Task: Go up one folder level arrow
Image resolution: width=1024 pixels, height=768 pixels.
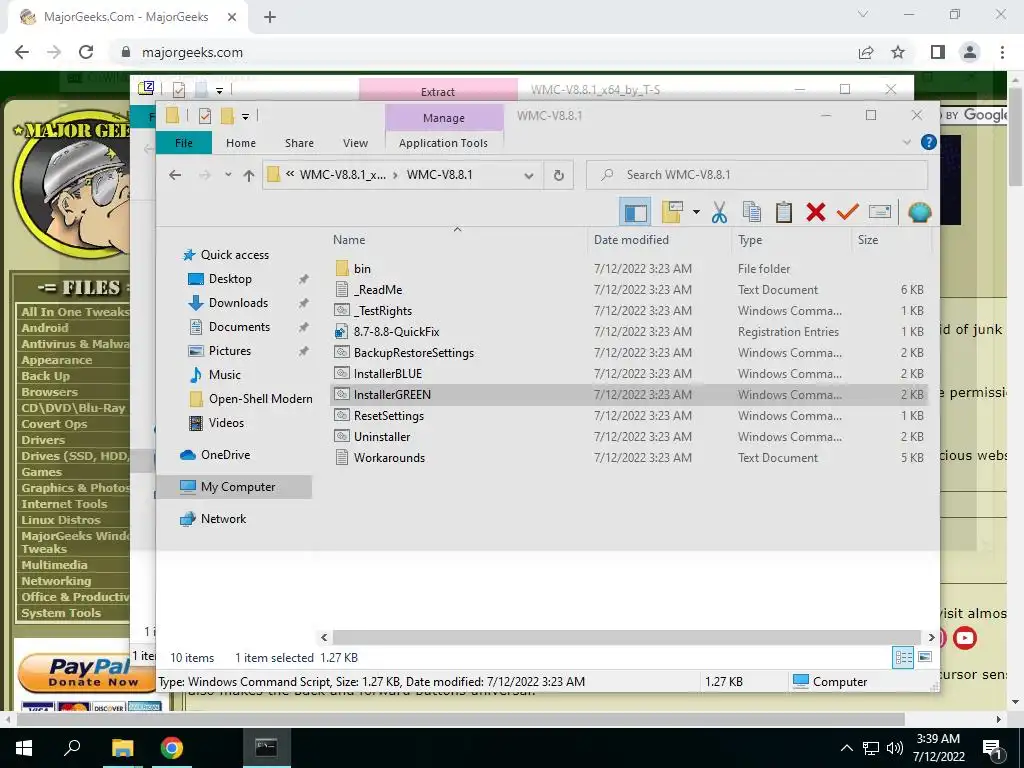Action: coord(248,175)
